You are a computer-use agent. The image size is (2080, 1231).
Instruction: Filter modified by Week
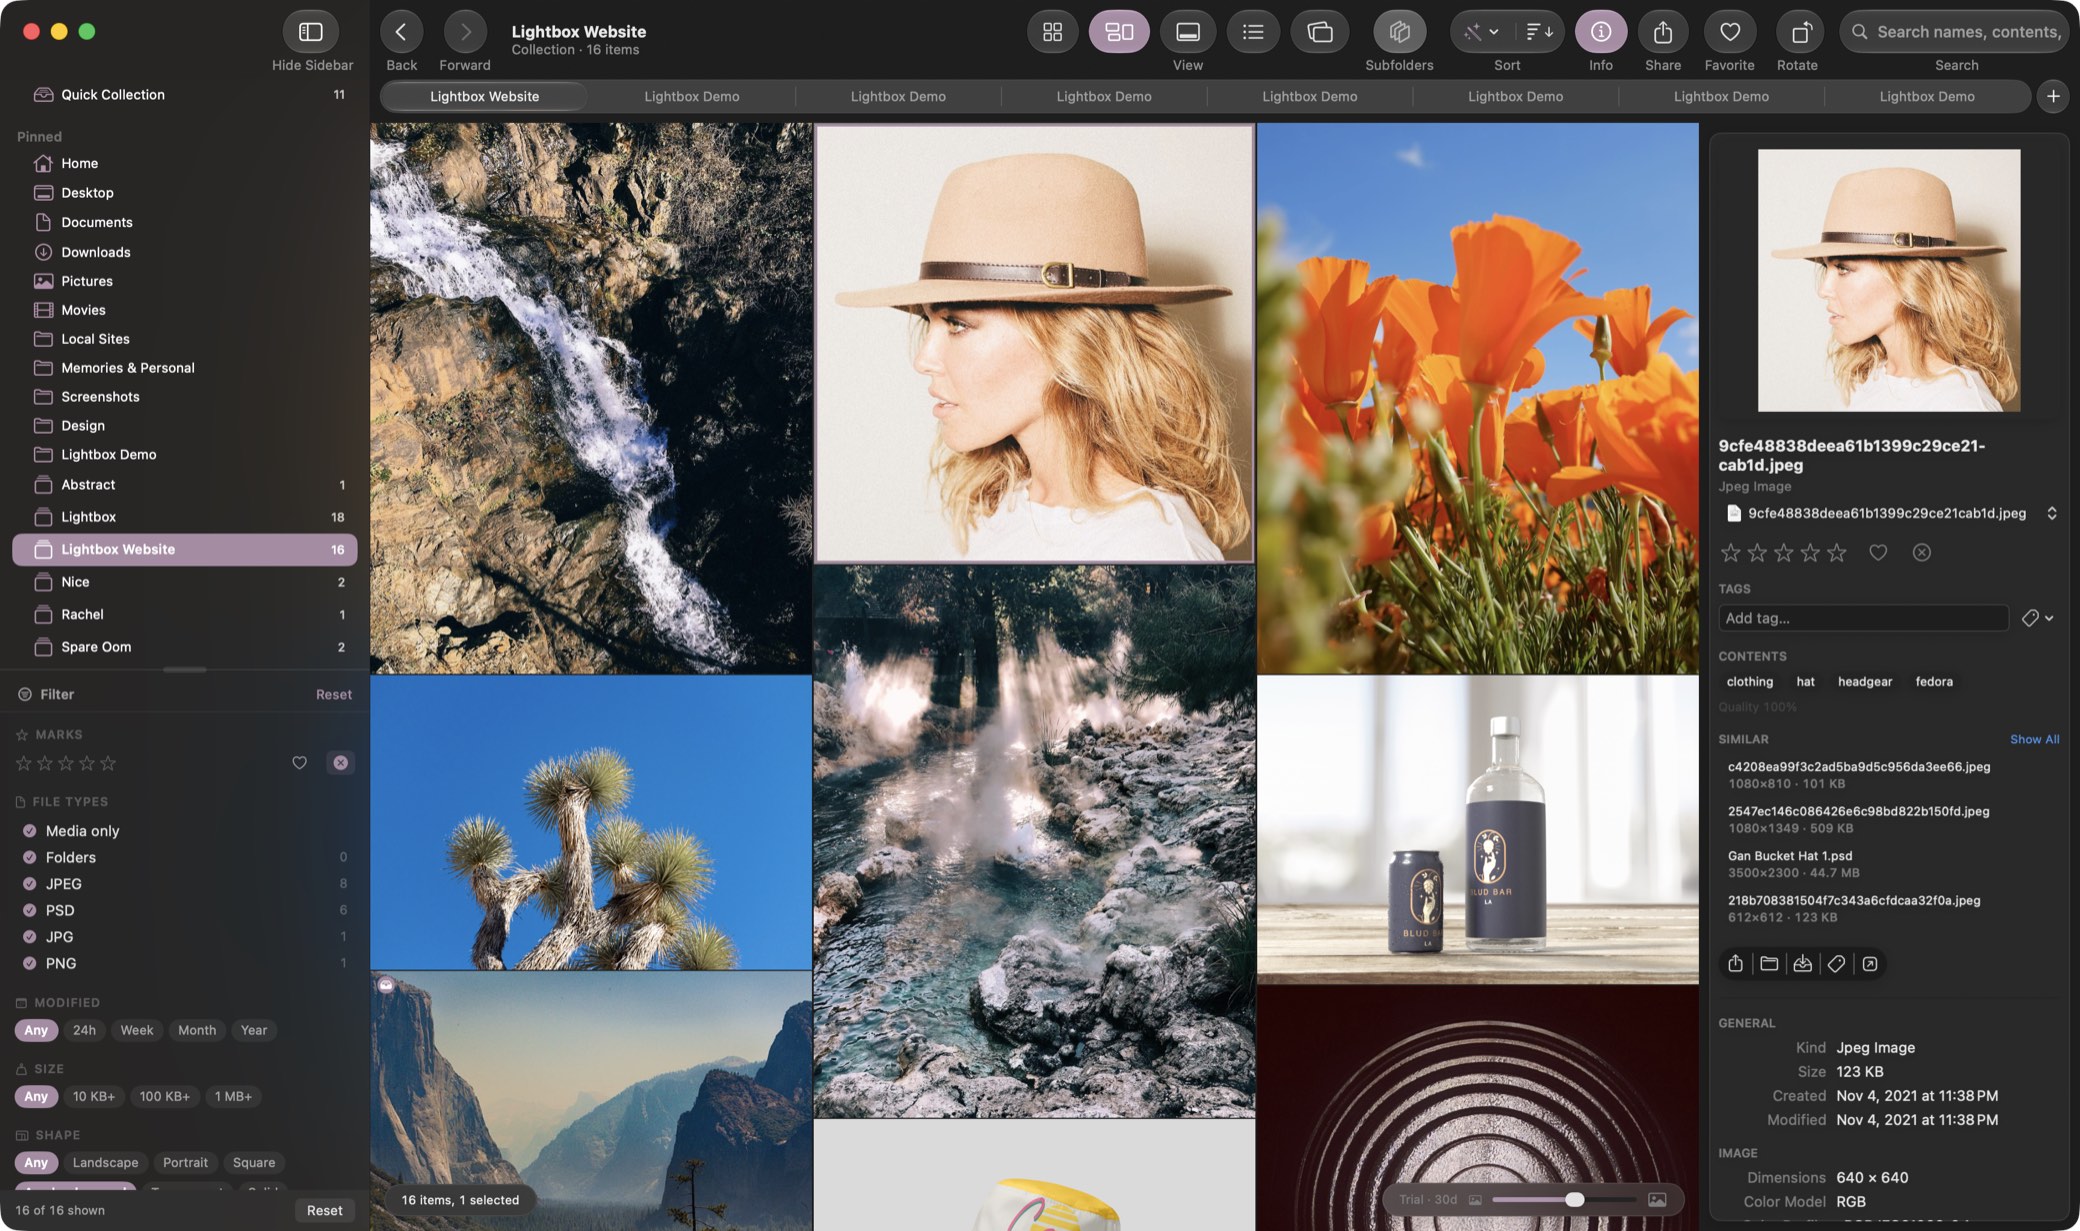click(x=137, y=1030)
